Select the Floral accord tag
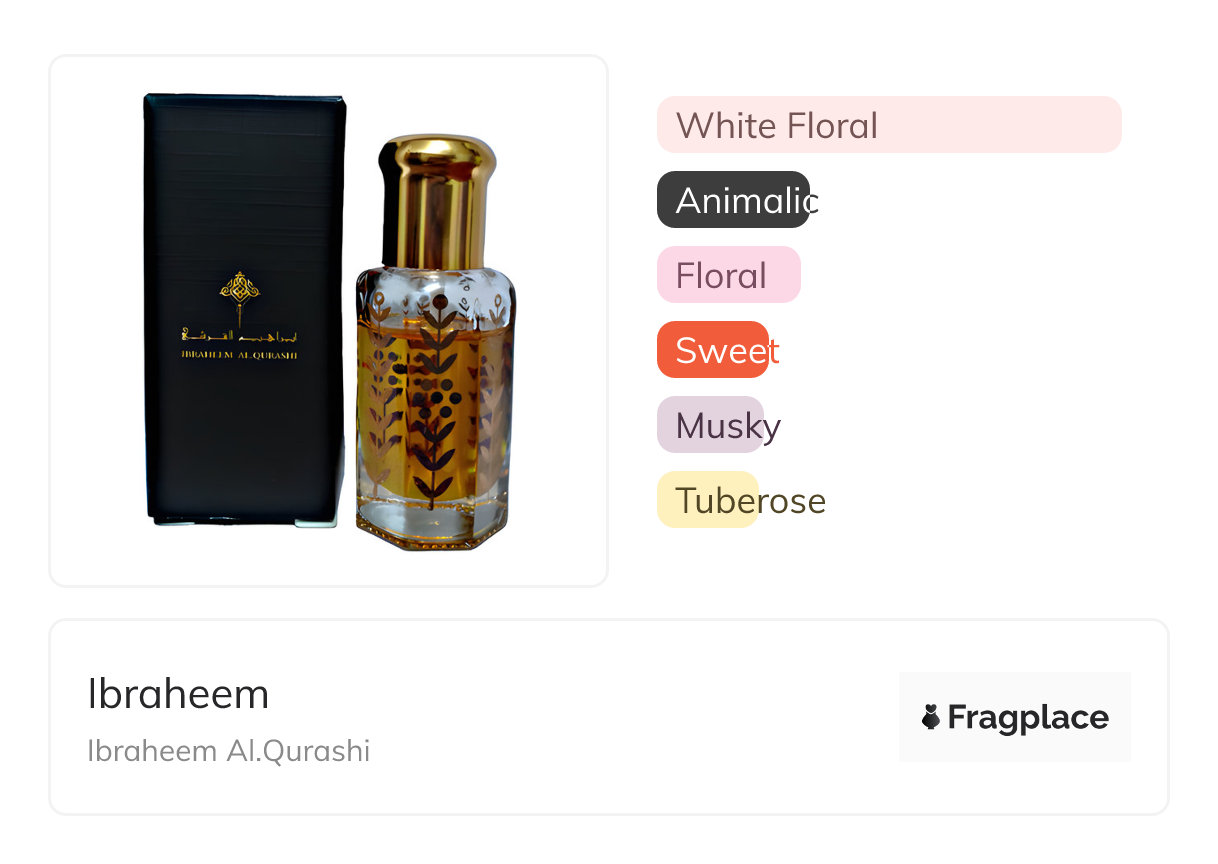 [729, 275]
